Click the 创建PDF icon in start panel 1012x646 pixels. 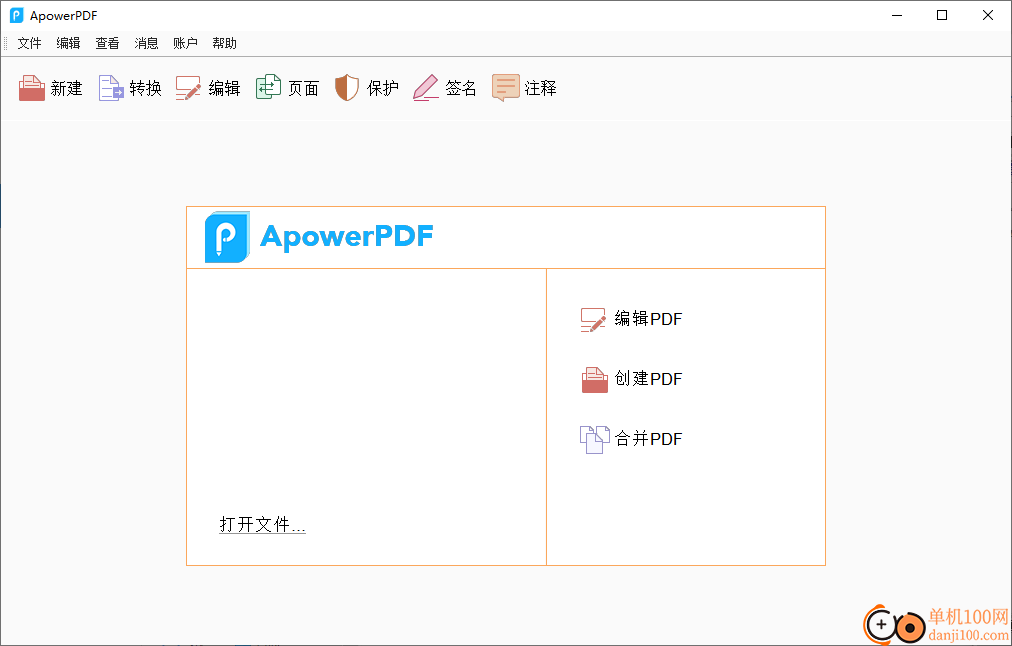click(594, 379)
